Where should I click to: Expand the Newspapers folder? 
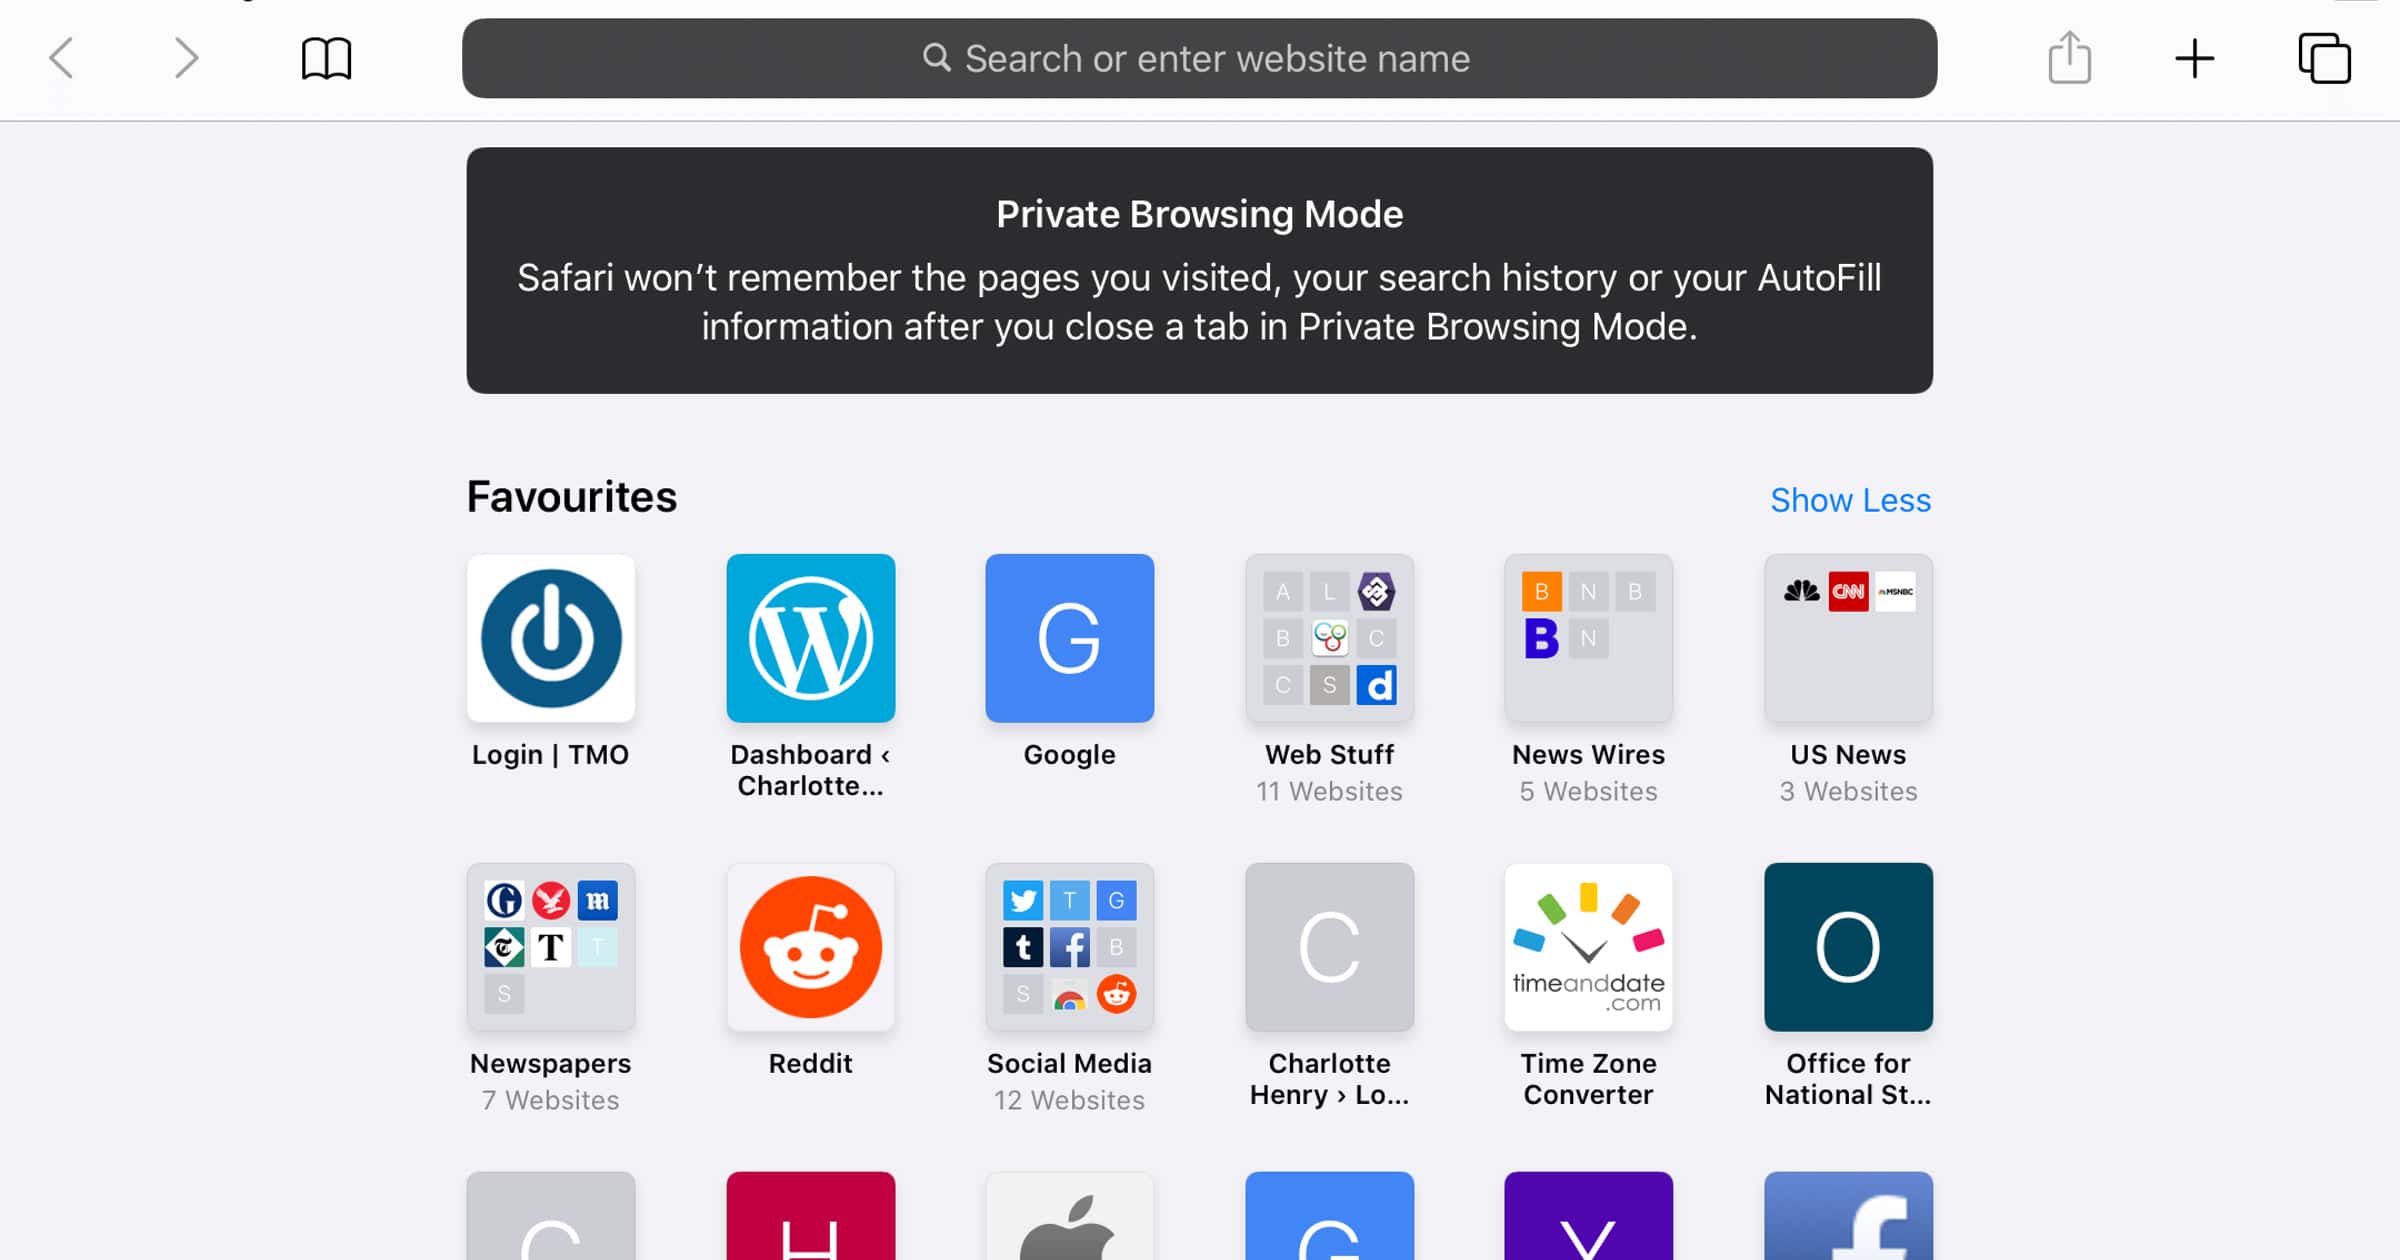tap(549, 946)
